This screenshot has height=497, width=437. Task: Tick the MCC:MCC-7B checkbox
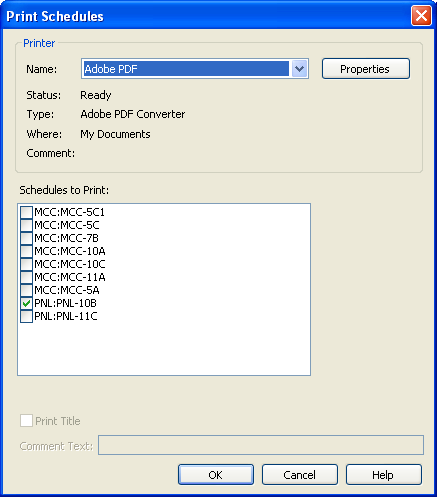26,238
